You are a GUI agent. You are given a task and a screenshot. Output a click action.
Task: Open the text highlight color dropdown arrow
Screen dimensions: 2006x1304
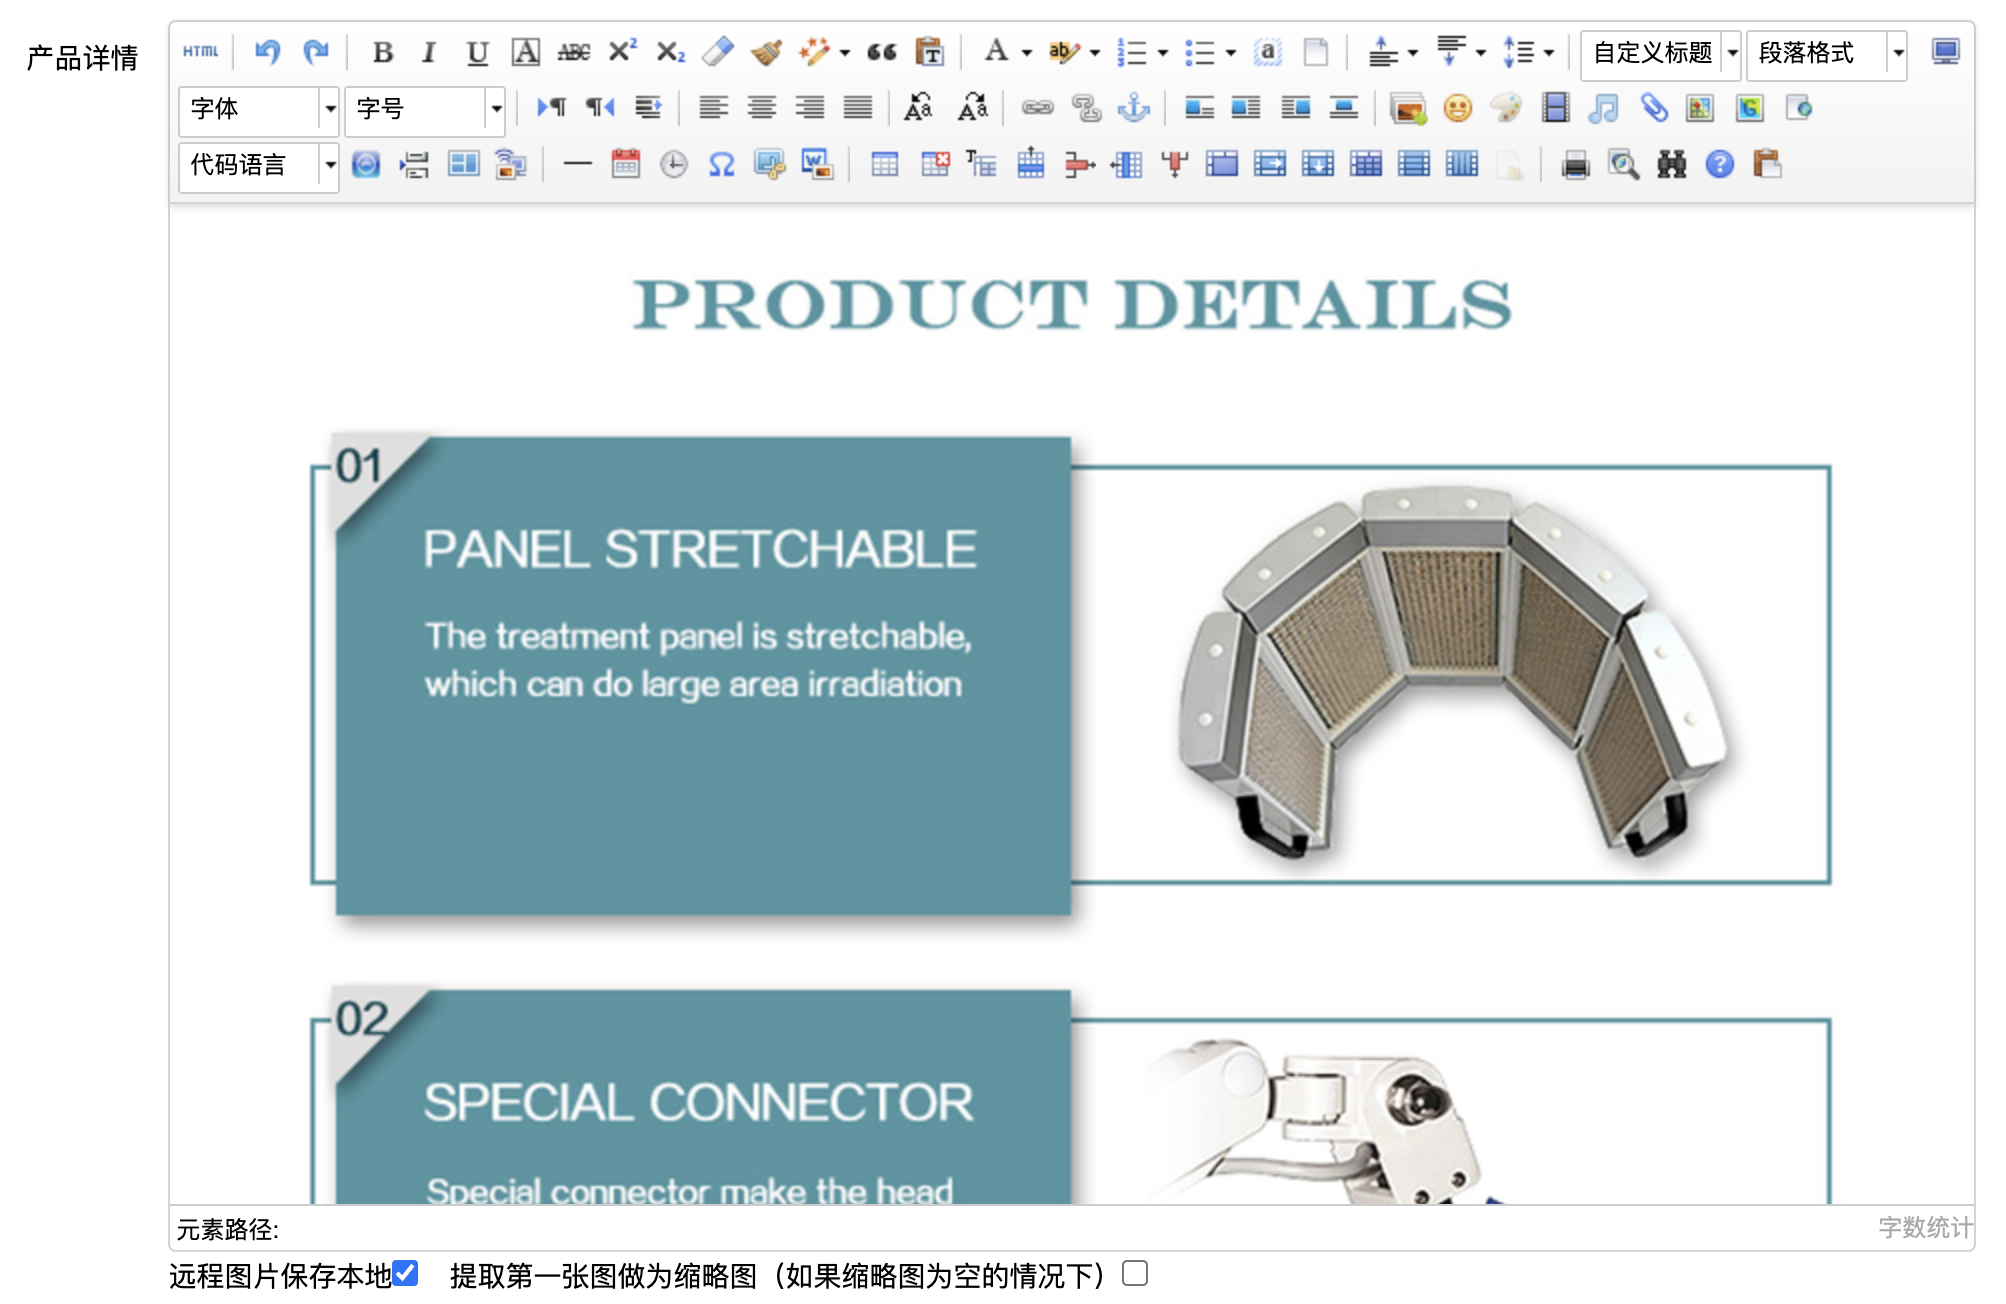tap(1095, 52)
